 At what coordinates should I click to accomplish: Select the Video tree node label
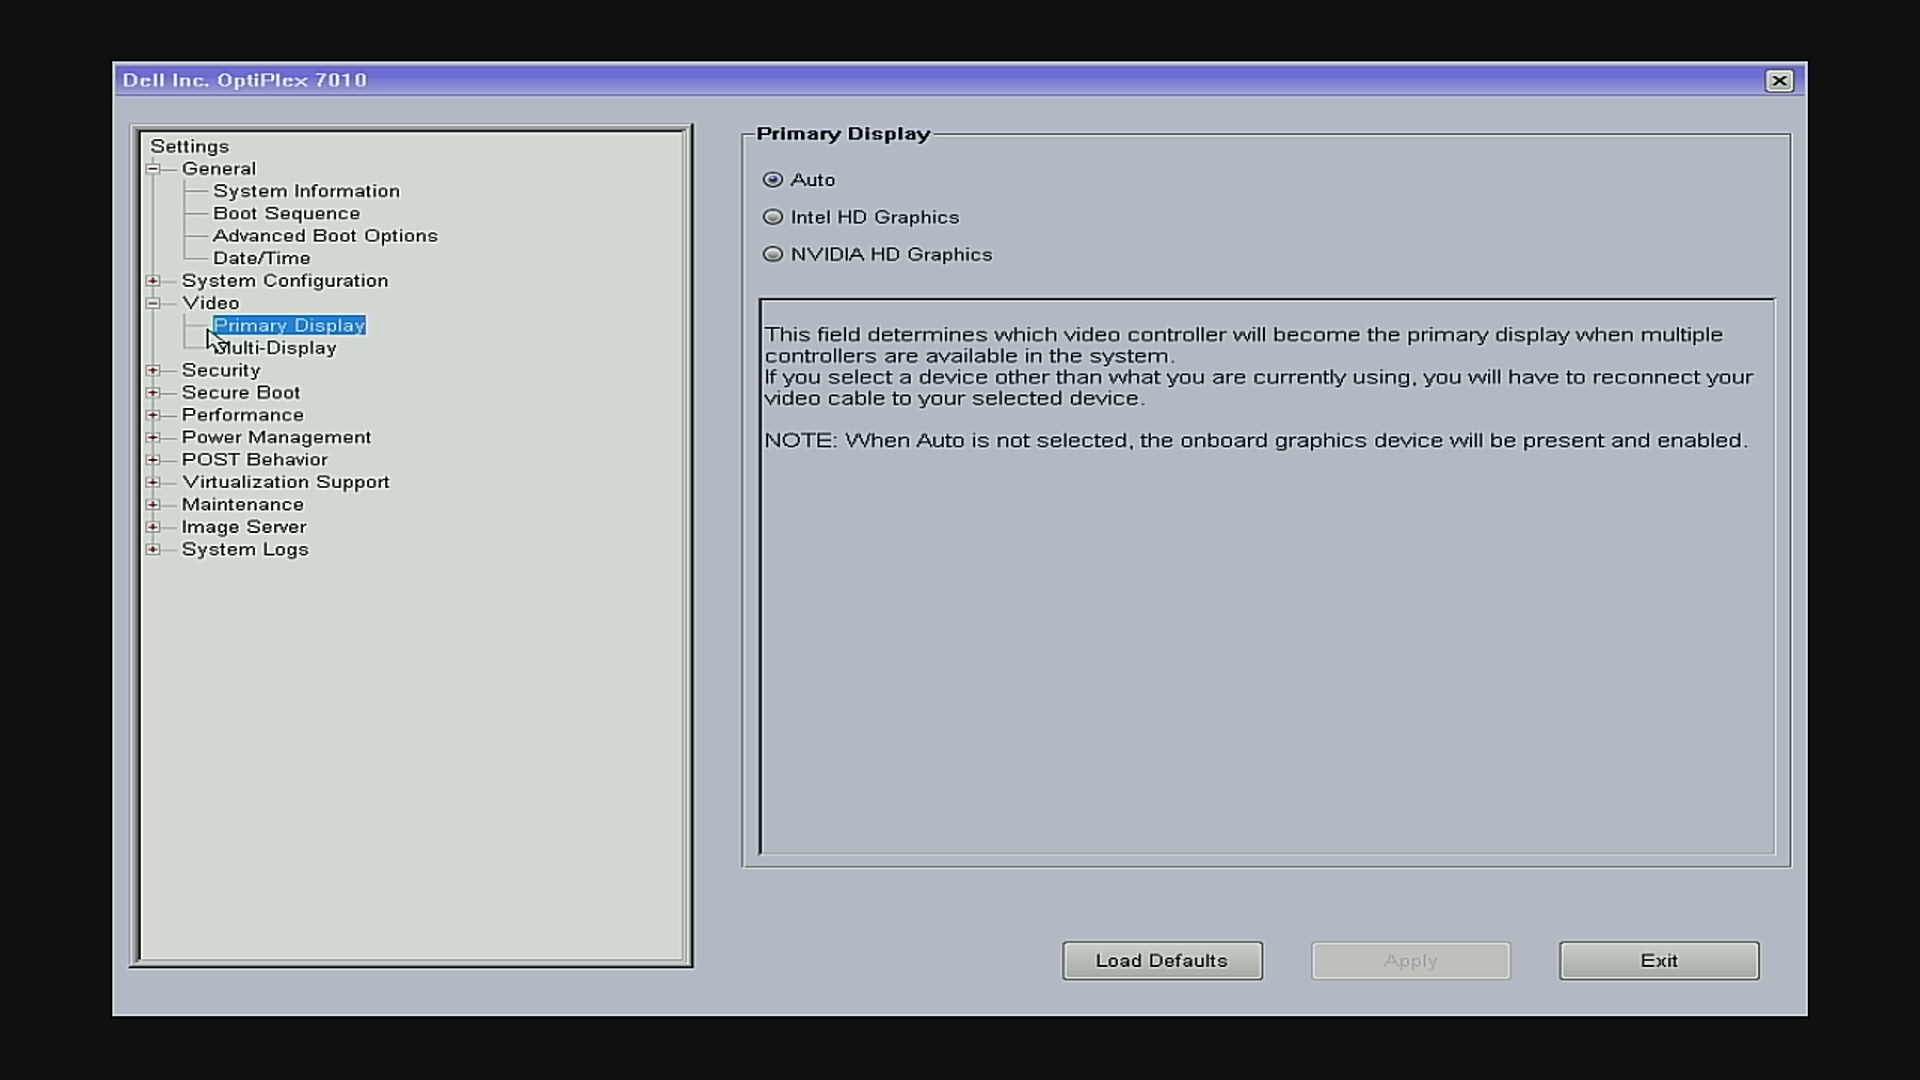pos(210,303)
